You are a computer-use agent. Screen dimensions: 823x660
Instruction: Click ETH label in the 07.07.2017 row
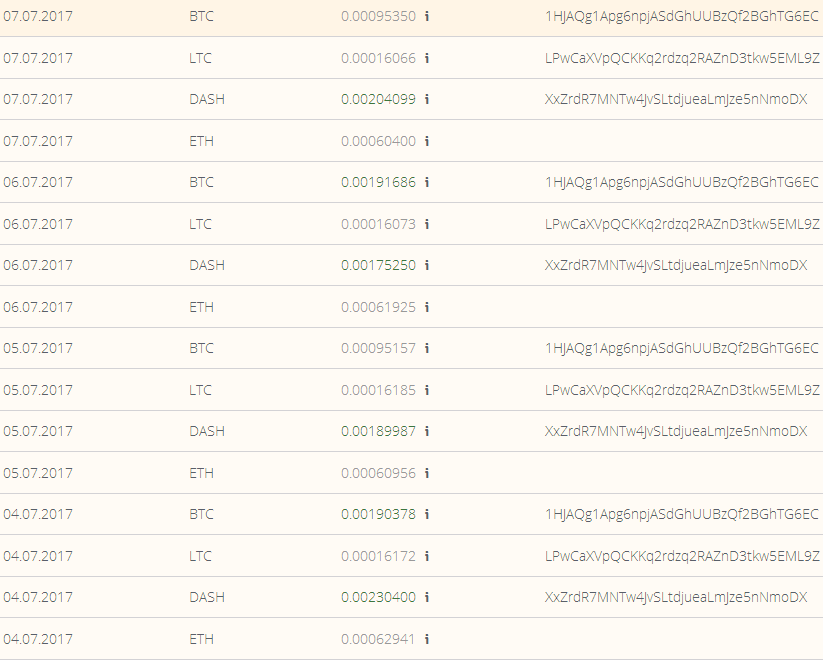202,141
